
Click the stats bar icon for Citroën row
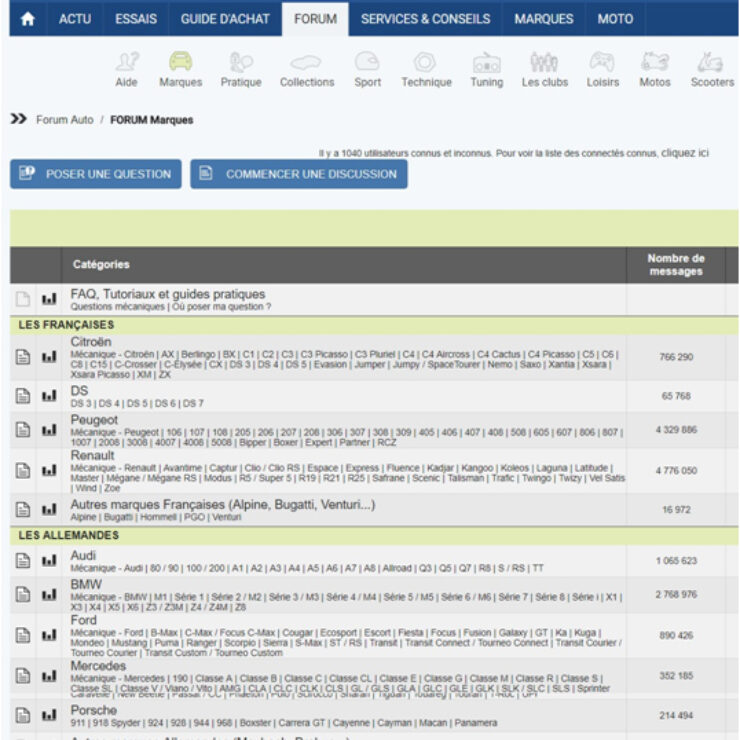tap(49, 357)
